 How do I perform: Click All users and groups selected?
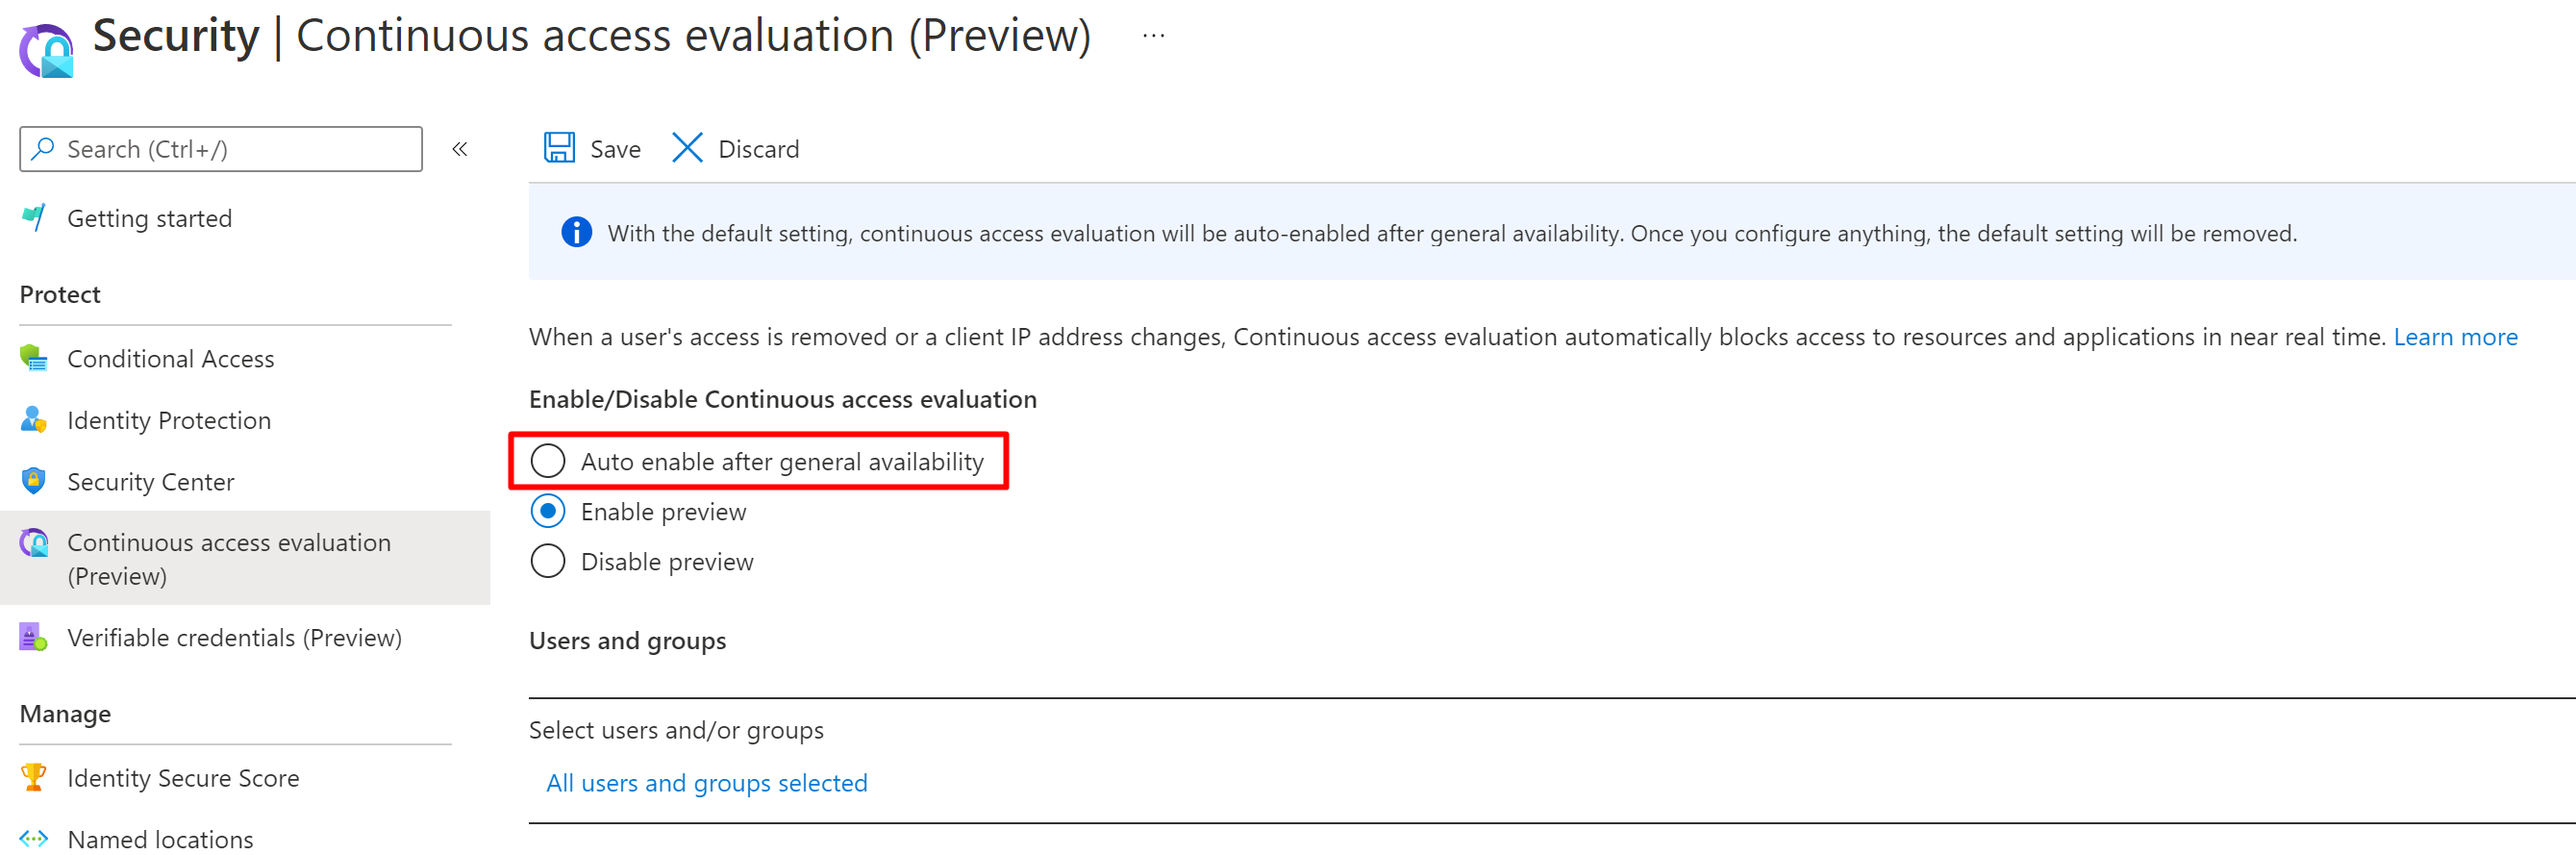coord(706,782)
